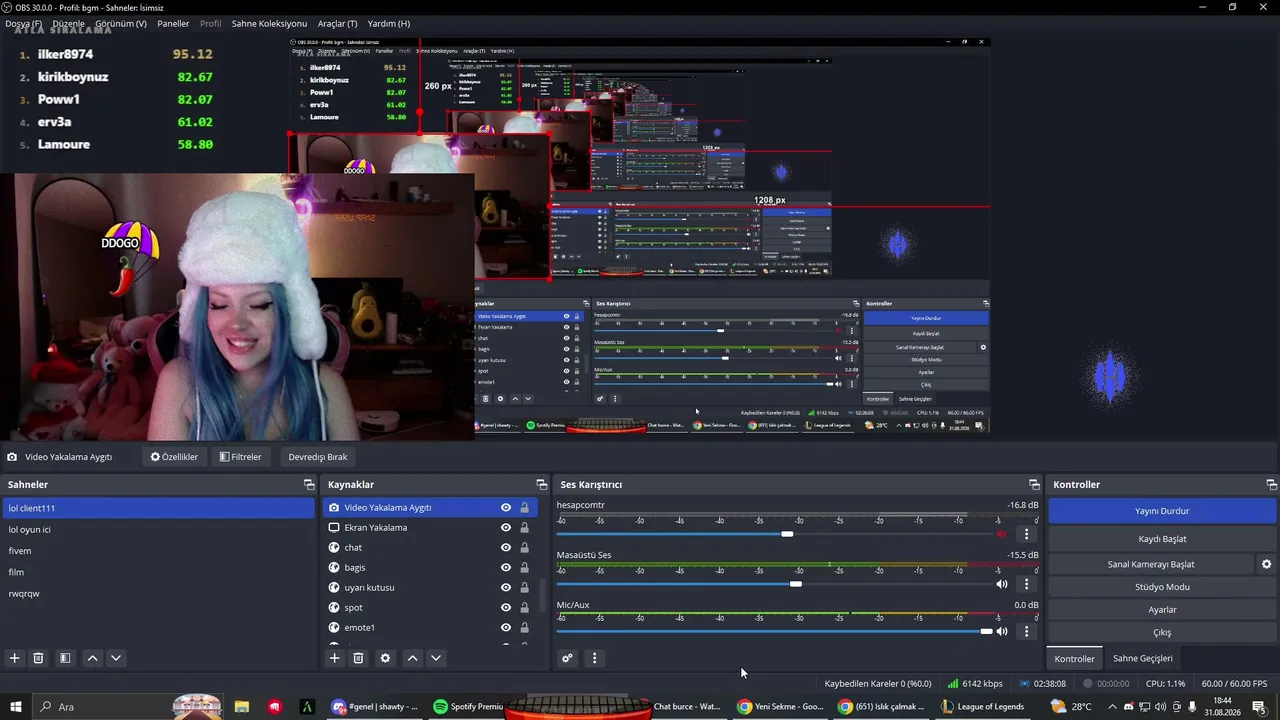Open source properties gear in Kaynaklar toolbar
1280x720 pixels.
(x=385, y=658)
